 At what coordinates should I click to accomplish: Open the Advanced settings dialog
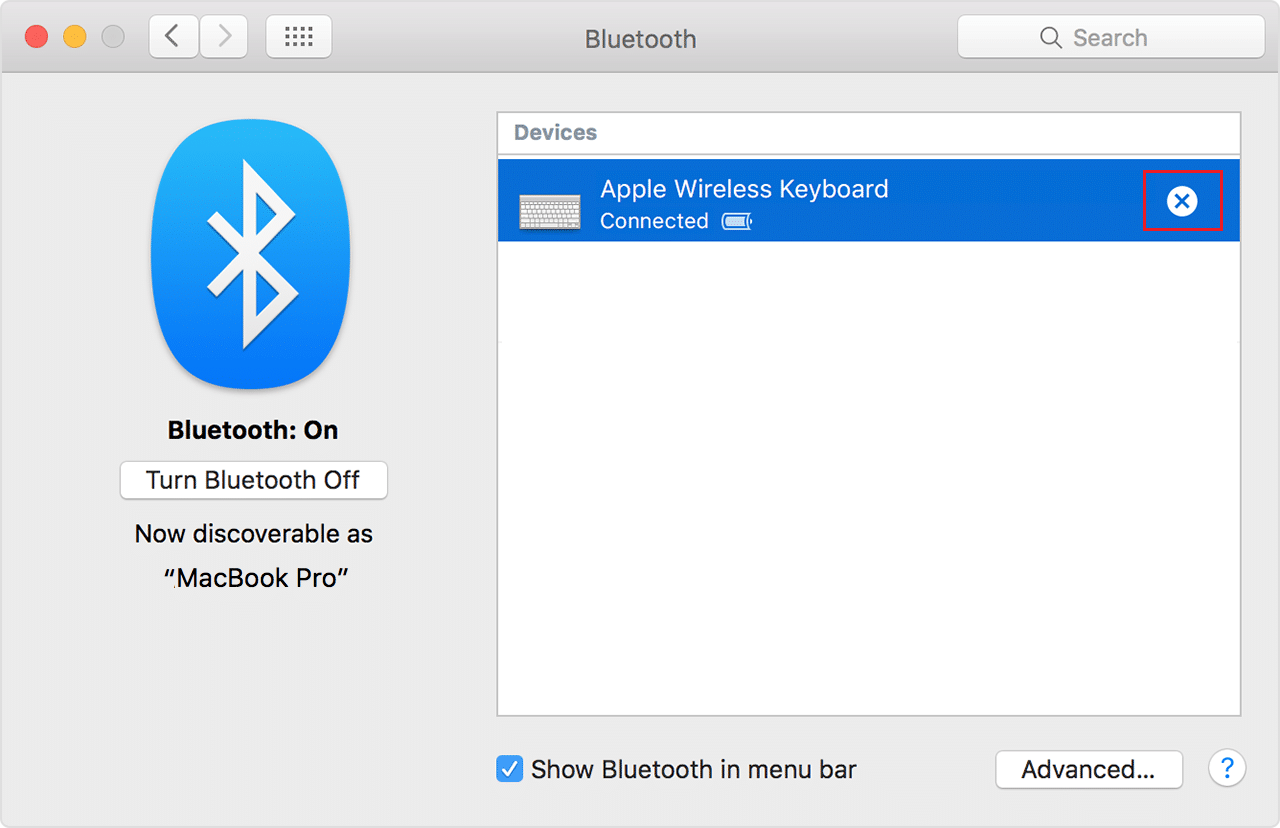[1088, 769]
